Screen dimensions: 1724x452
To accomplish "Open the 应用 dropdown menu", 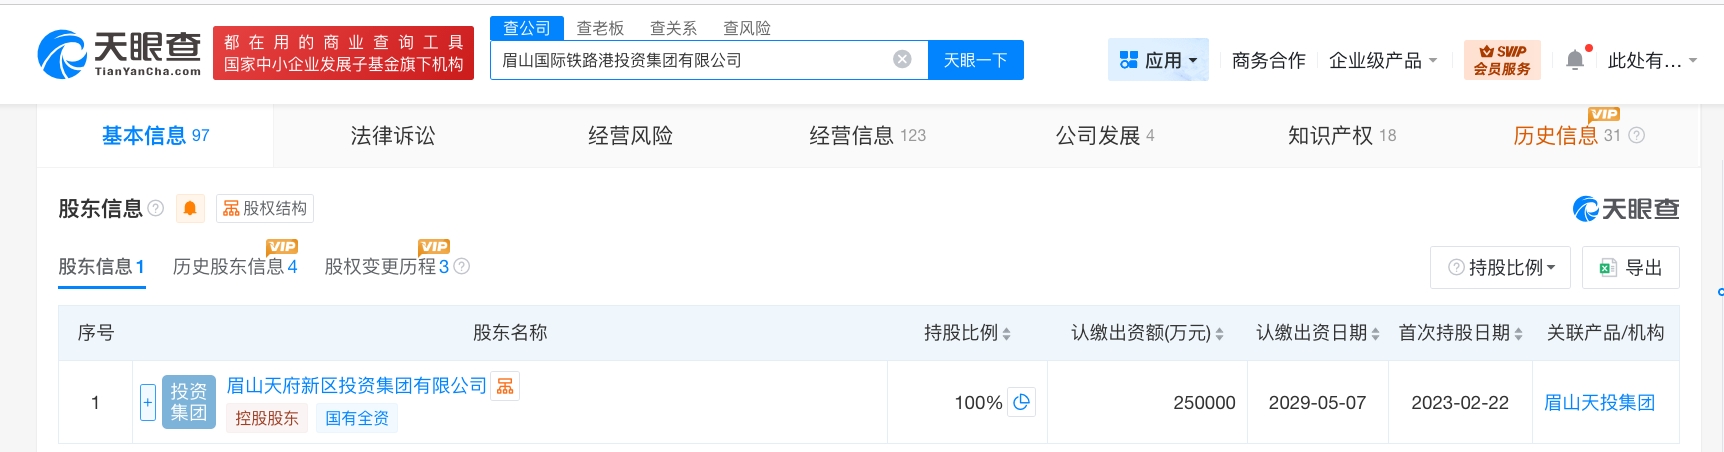I will [1158, 60].
